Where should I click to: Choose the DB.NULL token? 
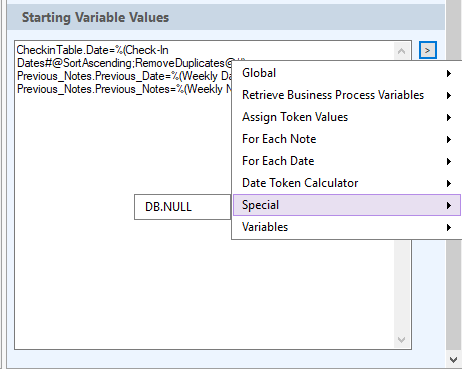click(182, 207)
